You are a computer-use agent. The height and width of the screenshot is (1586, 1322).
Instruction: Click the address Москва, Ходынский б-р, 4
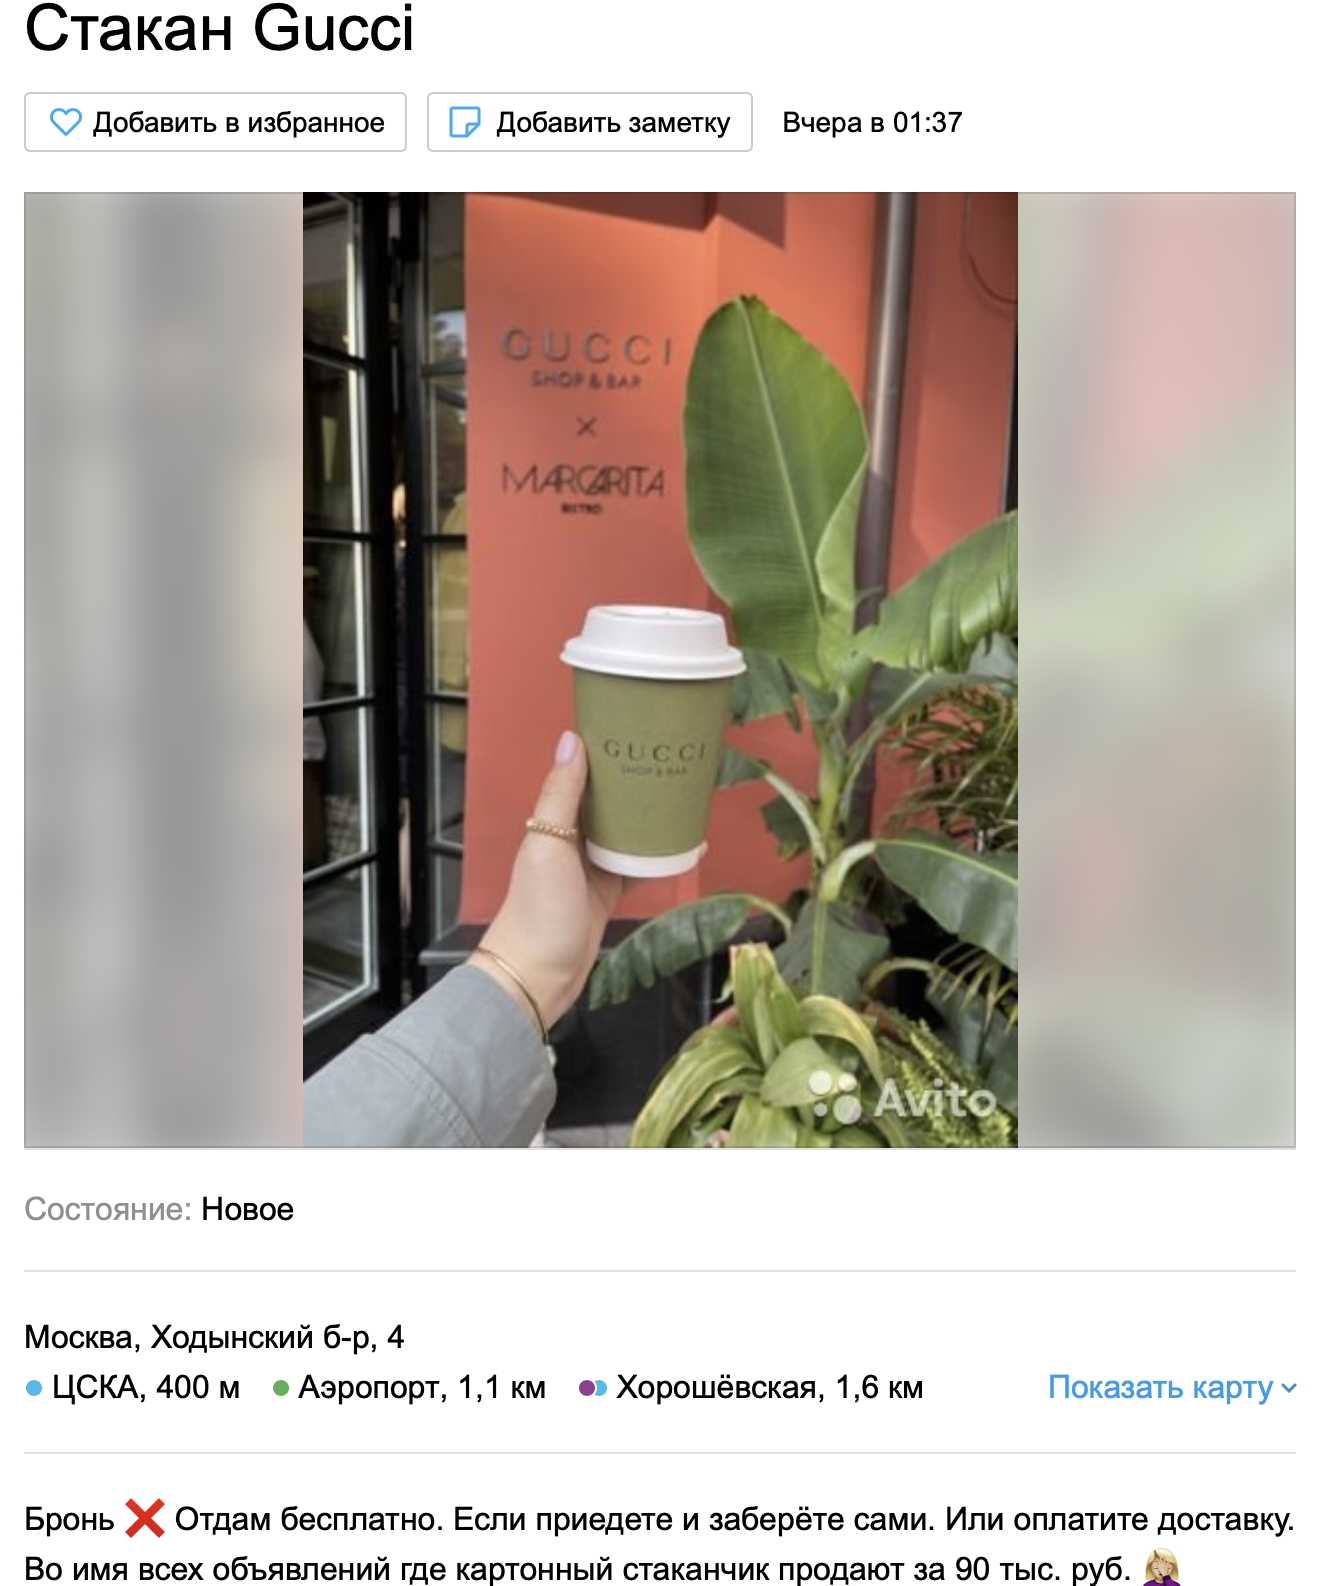tap(214, 1337)
